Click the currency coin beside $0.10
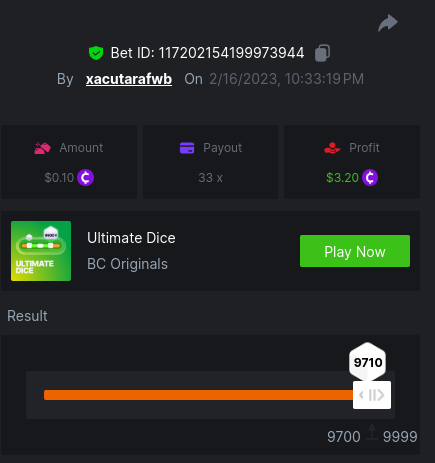 pos(85,178)
